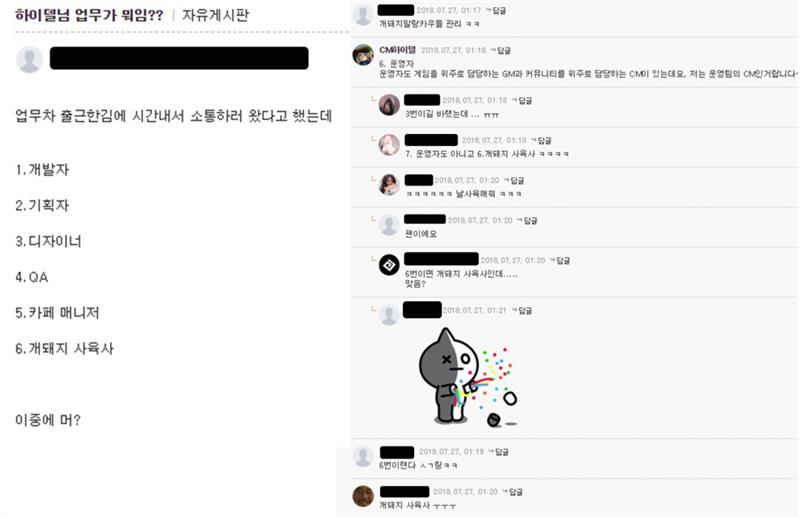The image size is (800, 517).
Task: Reply to '6번이면 개돼지 사육사인데' comment
Action: pos(560,260)
